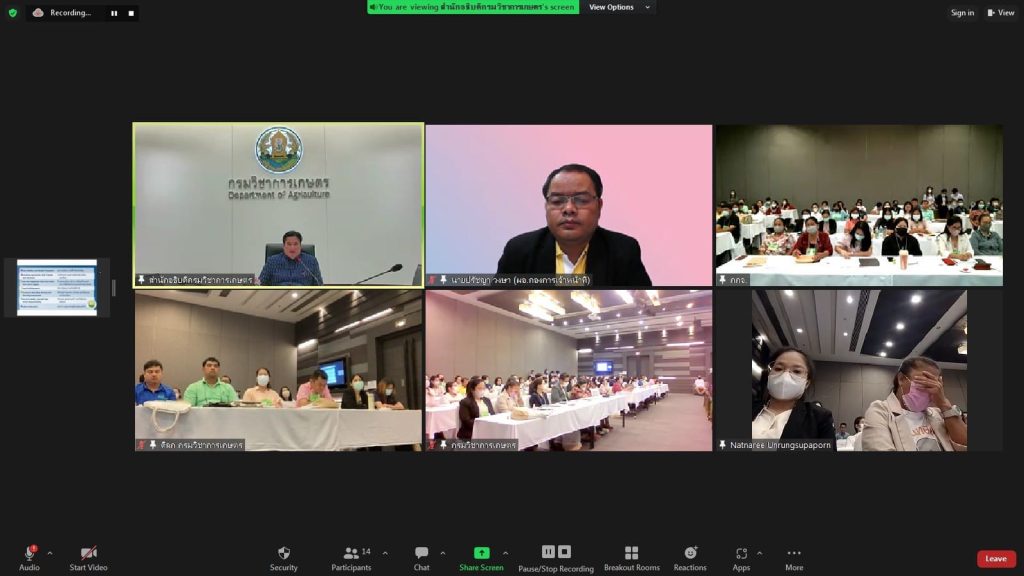Open the Reactions menu
Image resolution: width=1024 pixels, height=576 pixels.
point(690,553)
